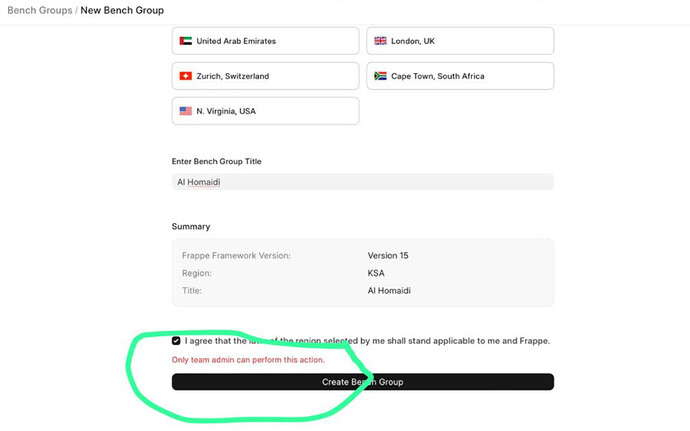690x431 pixels.
Task: Click the Al Homaidi title summary value
Action: 389,291
